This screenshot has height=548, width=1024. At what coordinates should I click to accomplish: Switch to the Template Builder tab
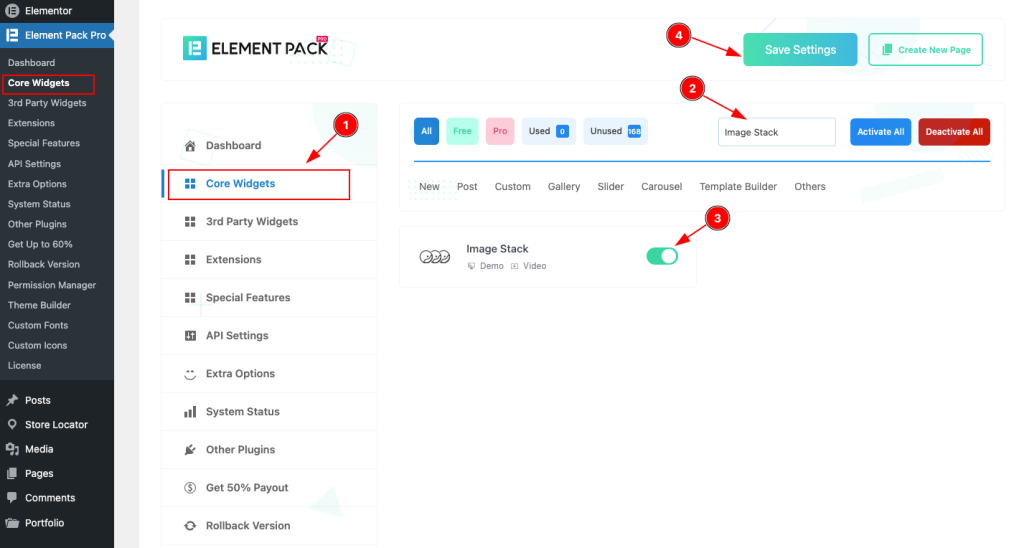738,187
